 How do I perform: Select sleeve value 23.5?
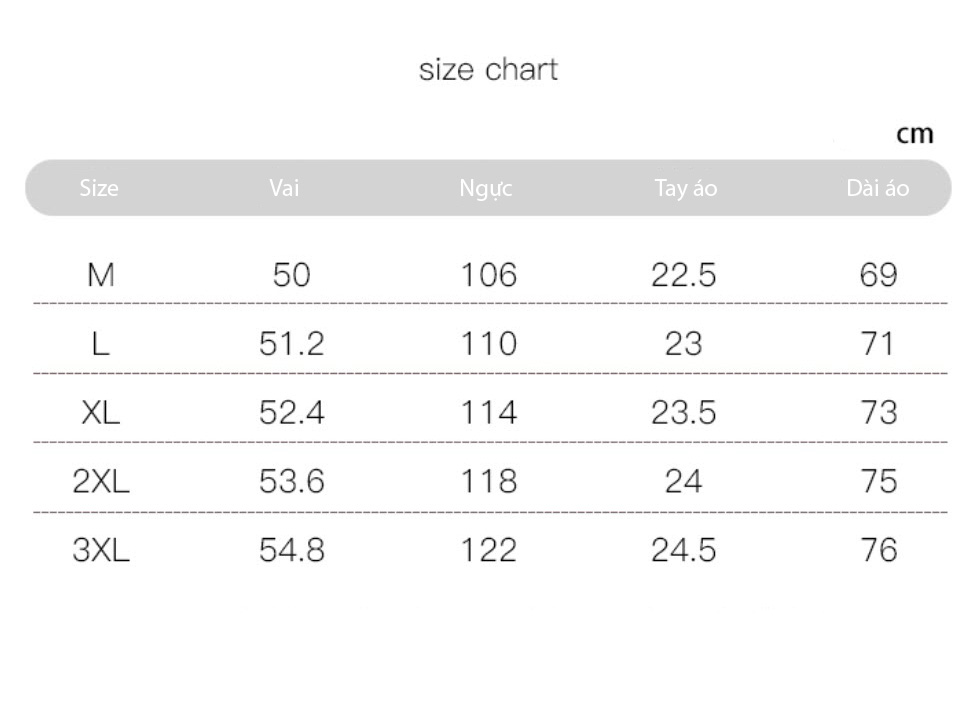683,412
